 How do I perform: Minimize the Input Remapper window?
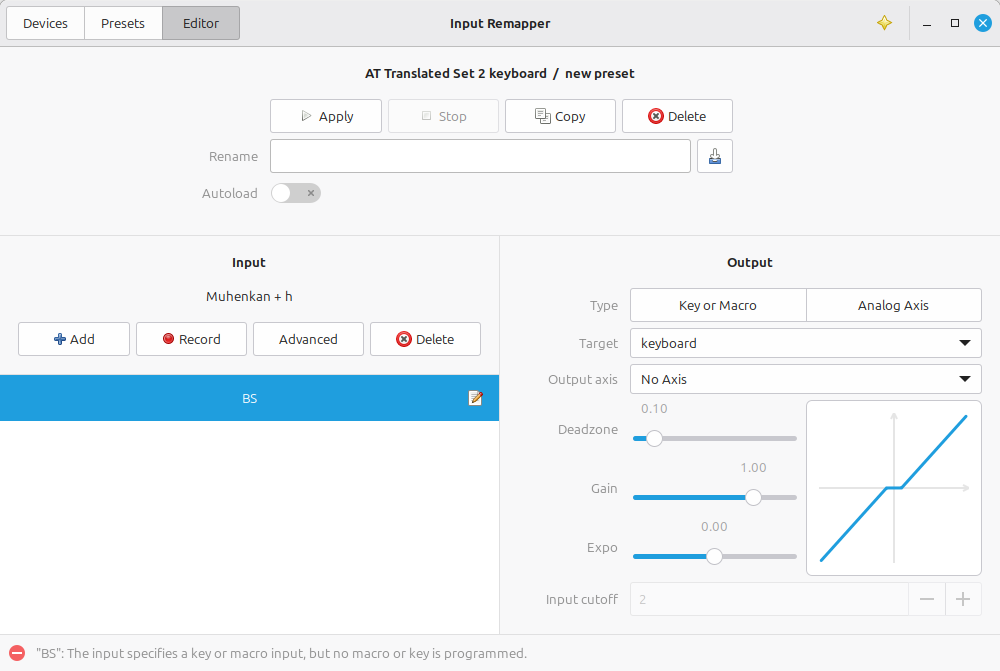click(x=927, y=24)
